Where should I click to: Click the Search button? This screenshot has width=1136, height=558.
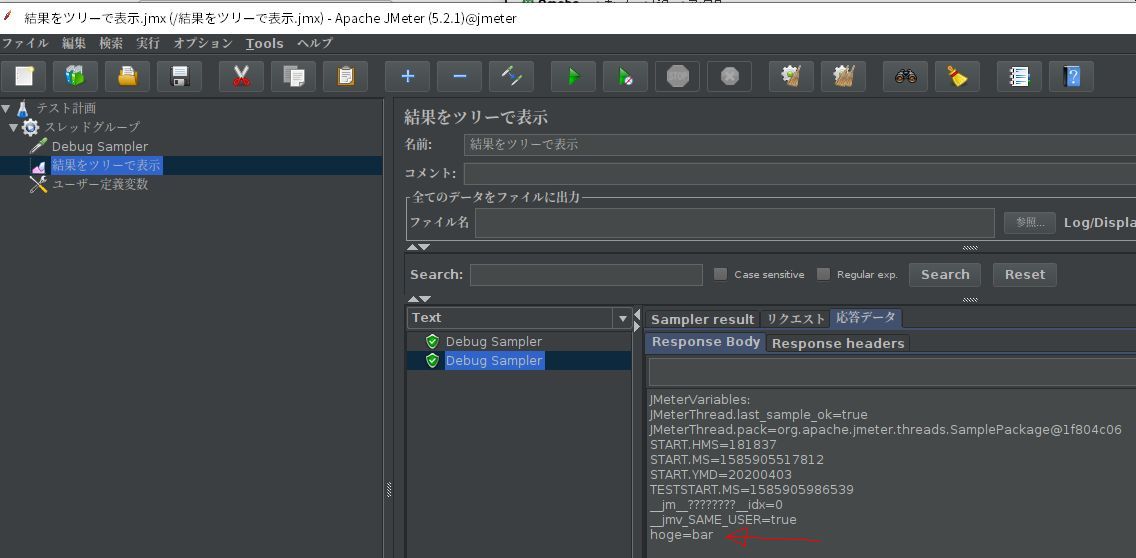click(945, 275)
